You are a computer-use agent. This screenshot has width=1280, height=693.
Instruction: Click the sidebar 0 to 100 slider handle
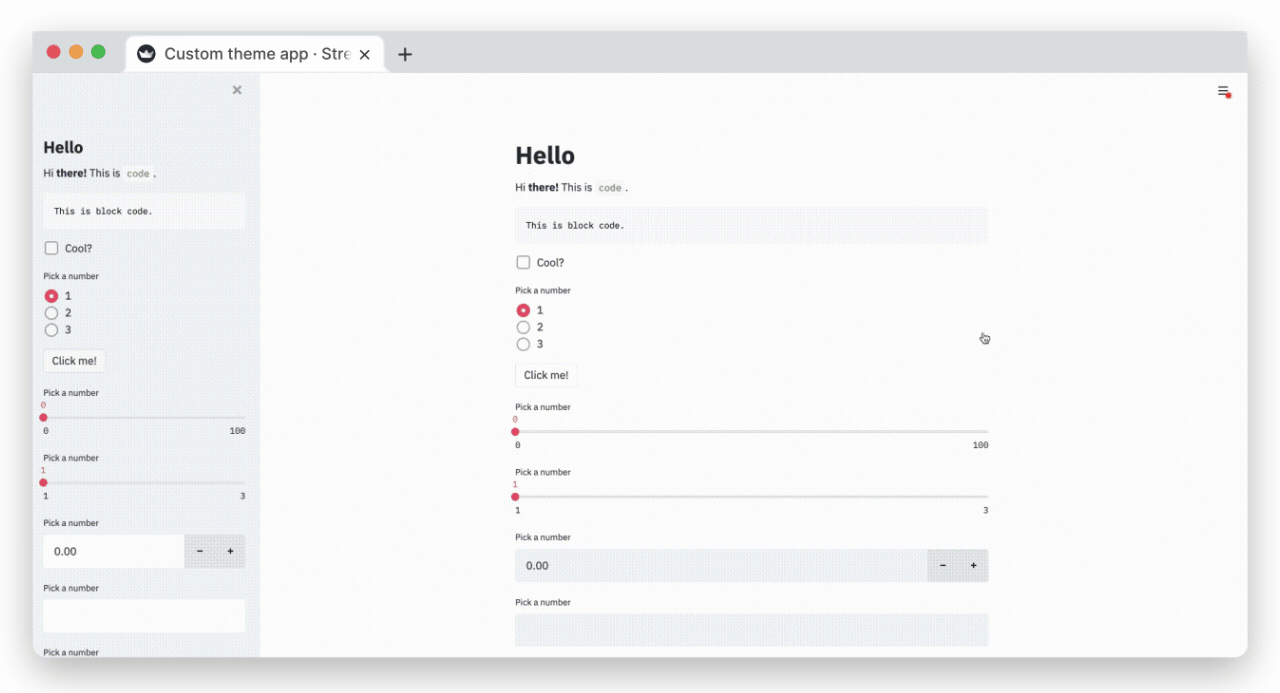[43, 417]
